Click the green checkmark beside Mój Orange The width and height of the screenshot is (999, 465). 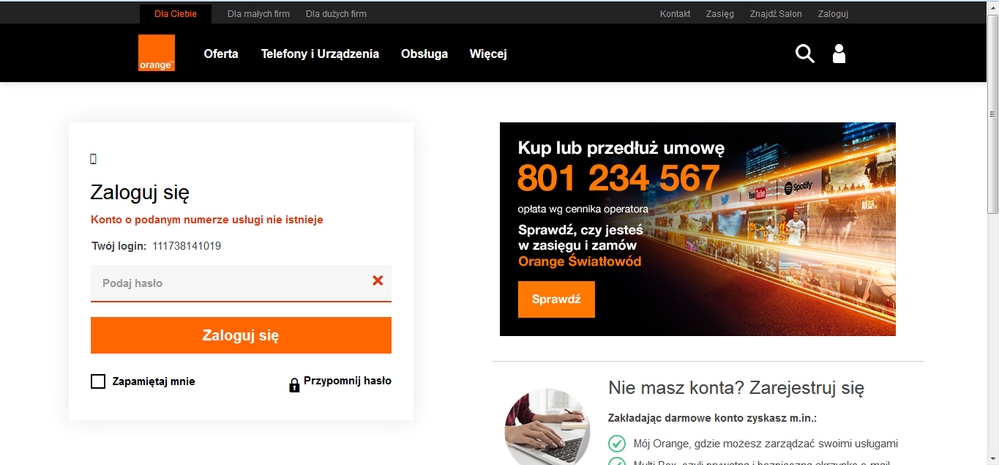pyautogui.click(x=616, y=443)
